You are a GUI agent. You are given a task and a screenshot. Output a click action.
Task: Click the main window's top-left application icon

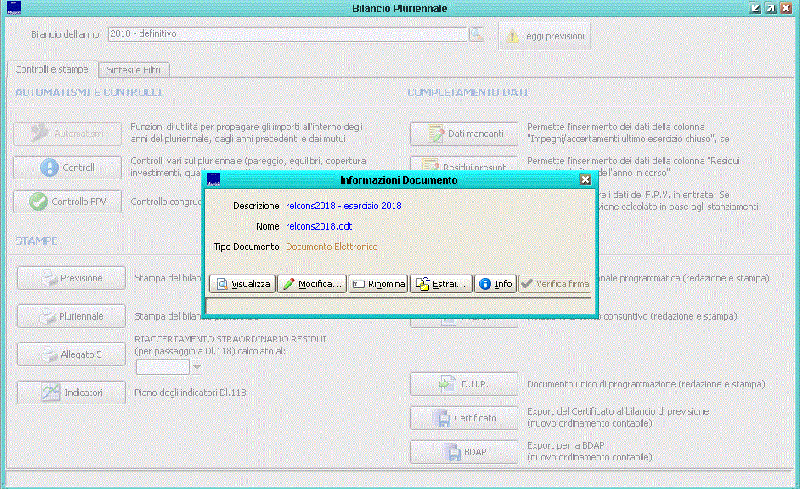click(14, 8)
